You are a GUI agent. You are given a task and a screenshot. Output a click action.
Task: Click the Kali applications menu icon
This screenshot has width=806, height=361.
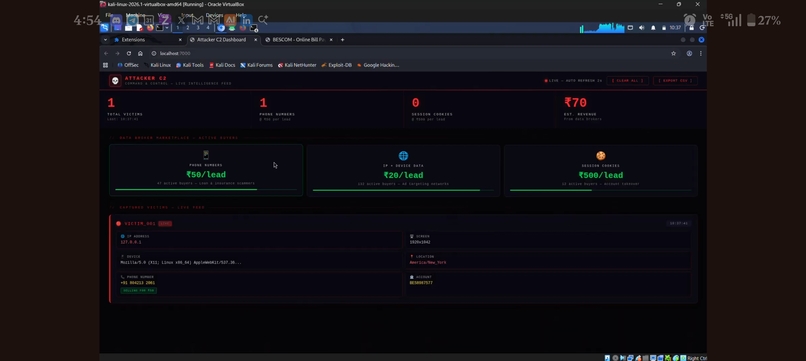coord(104,28)
